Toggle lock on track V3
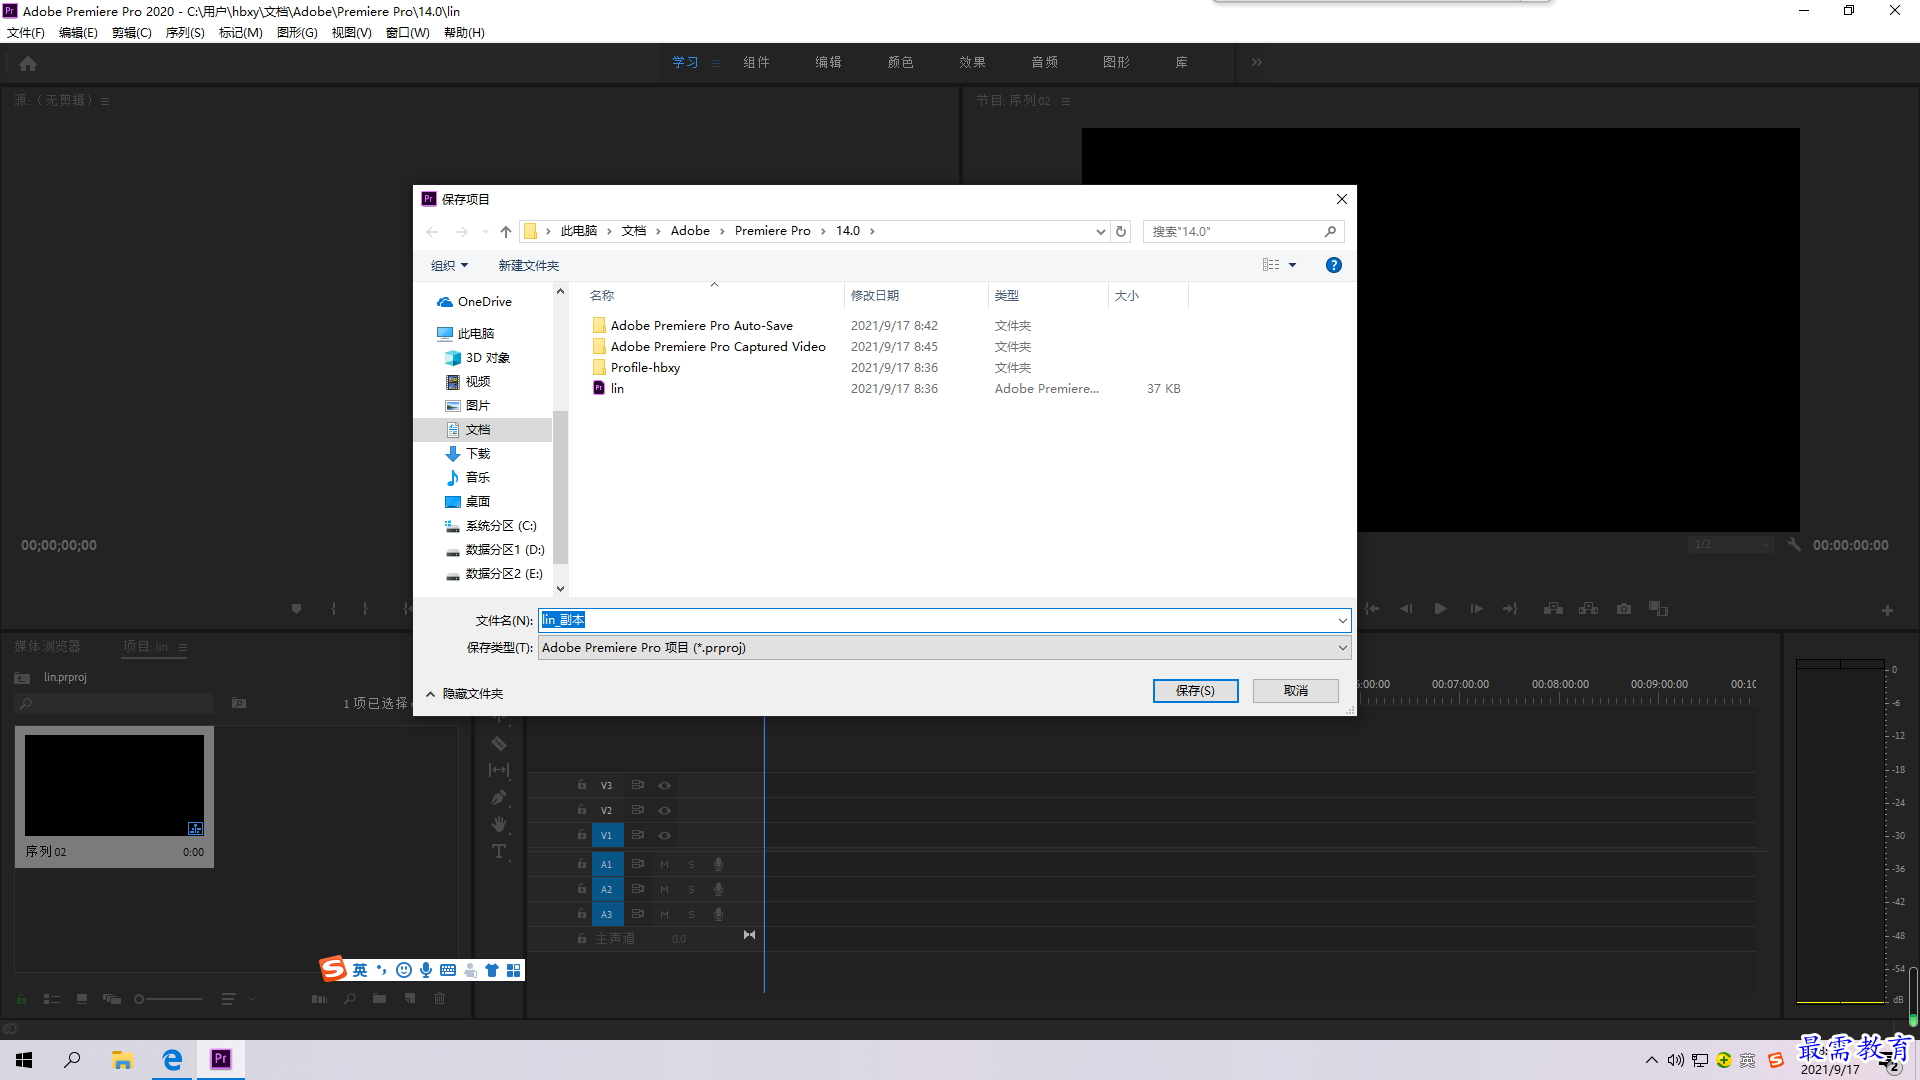 coord(581,786)
